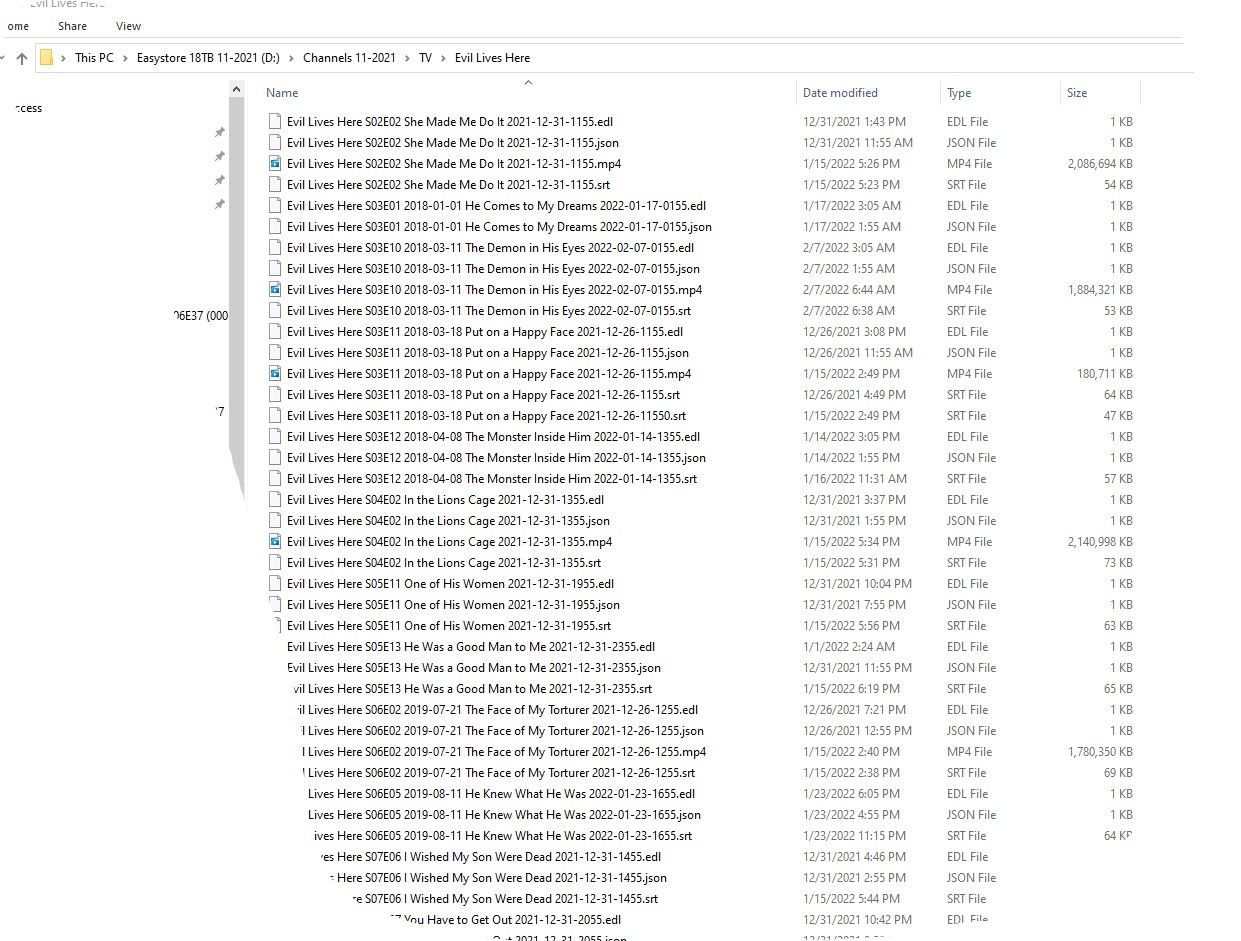Click video icon of S03E11 Put on a Happy Face .mp4
The height and width of the screenshot is (941, 1241).
275,373
